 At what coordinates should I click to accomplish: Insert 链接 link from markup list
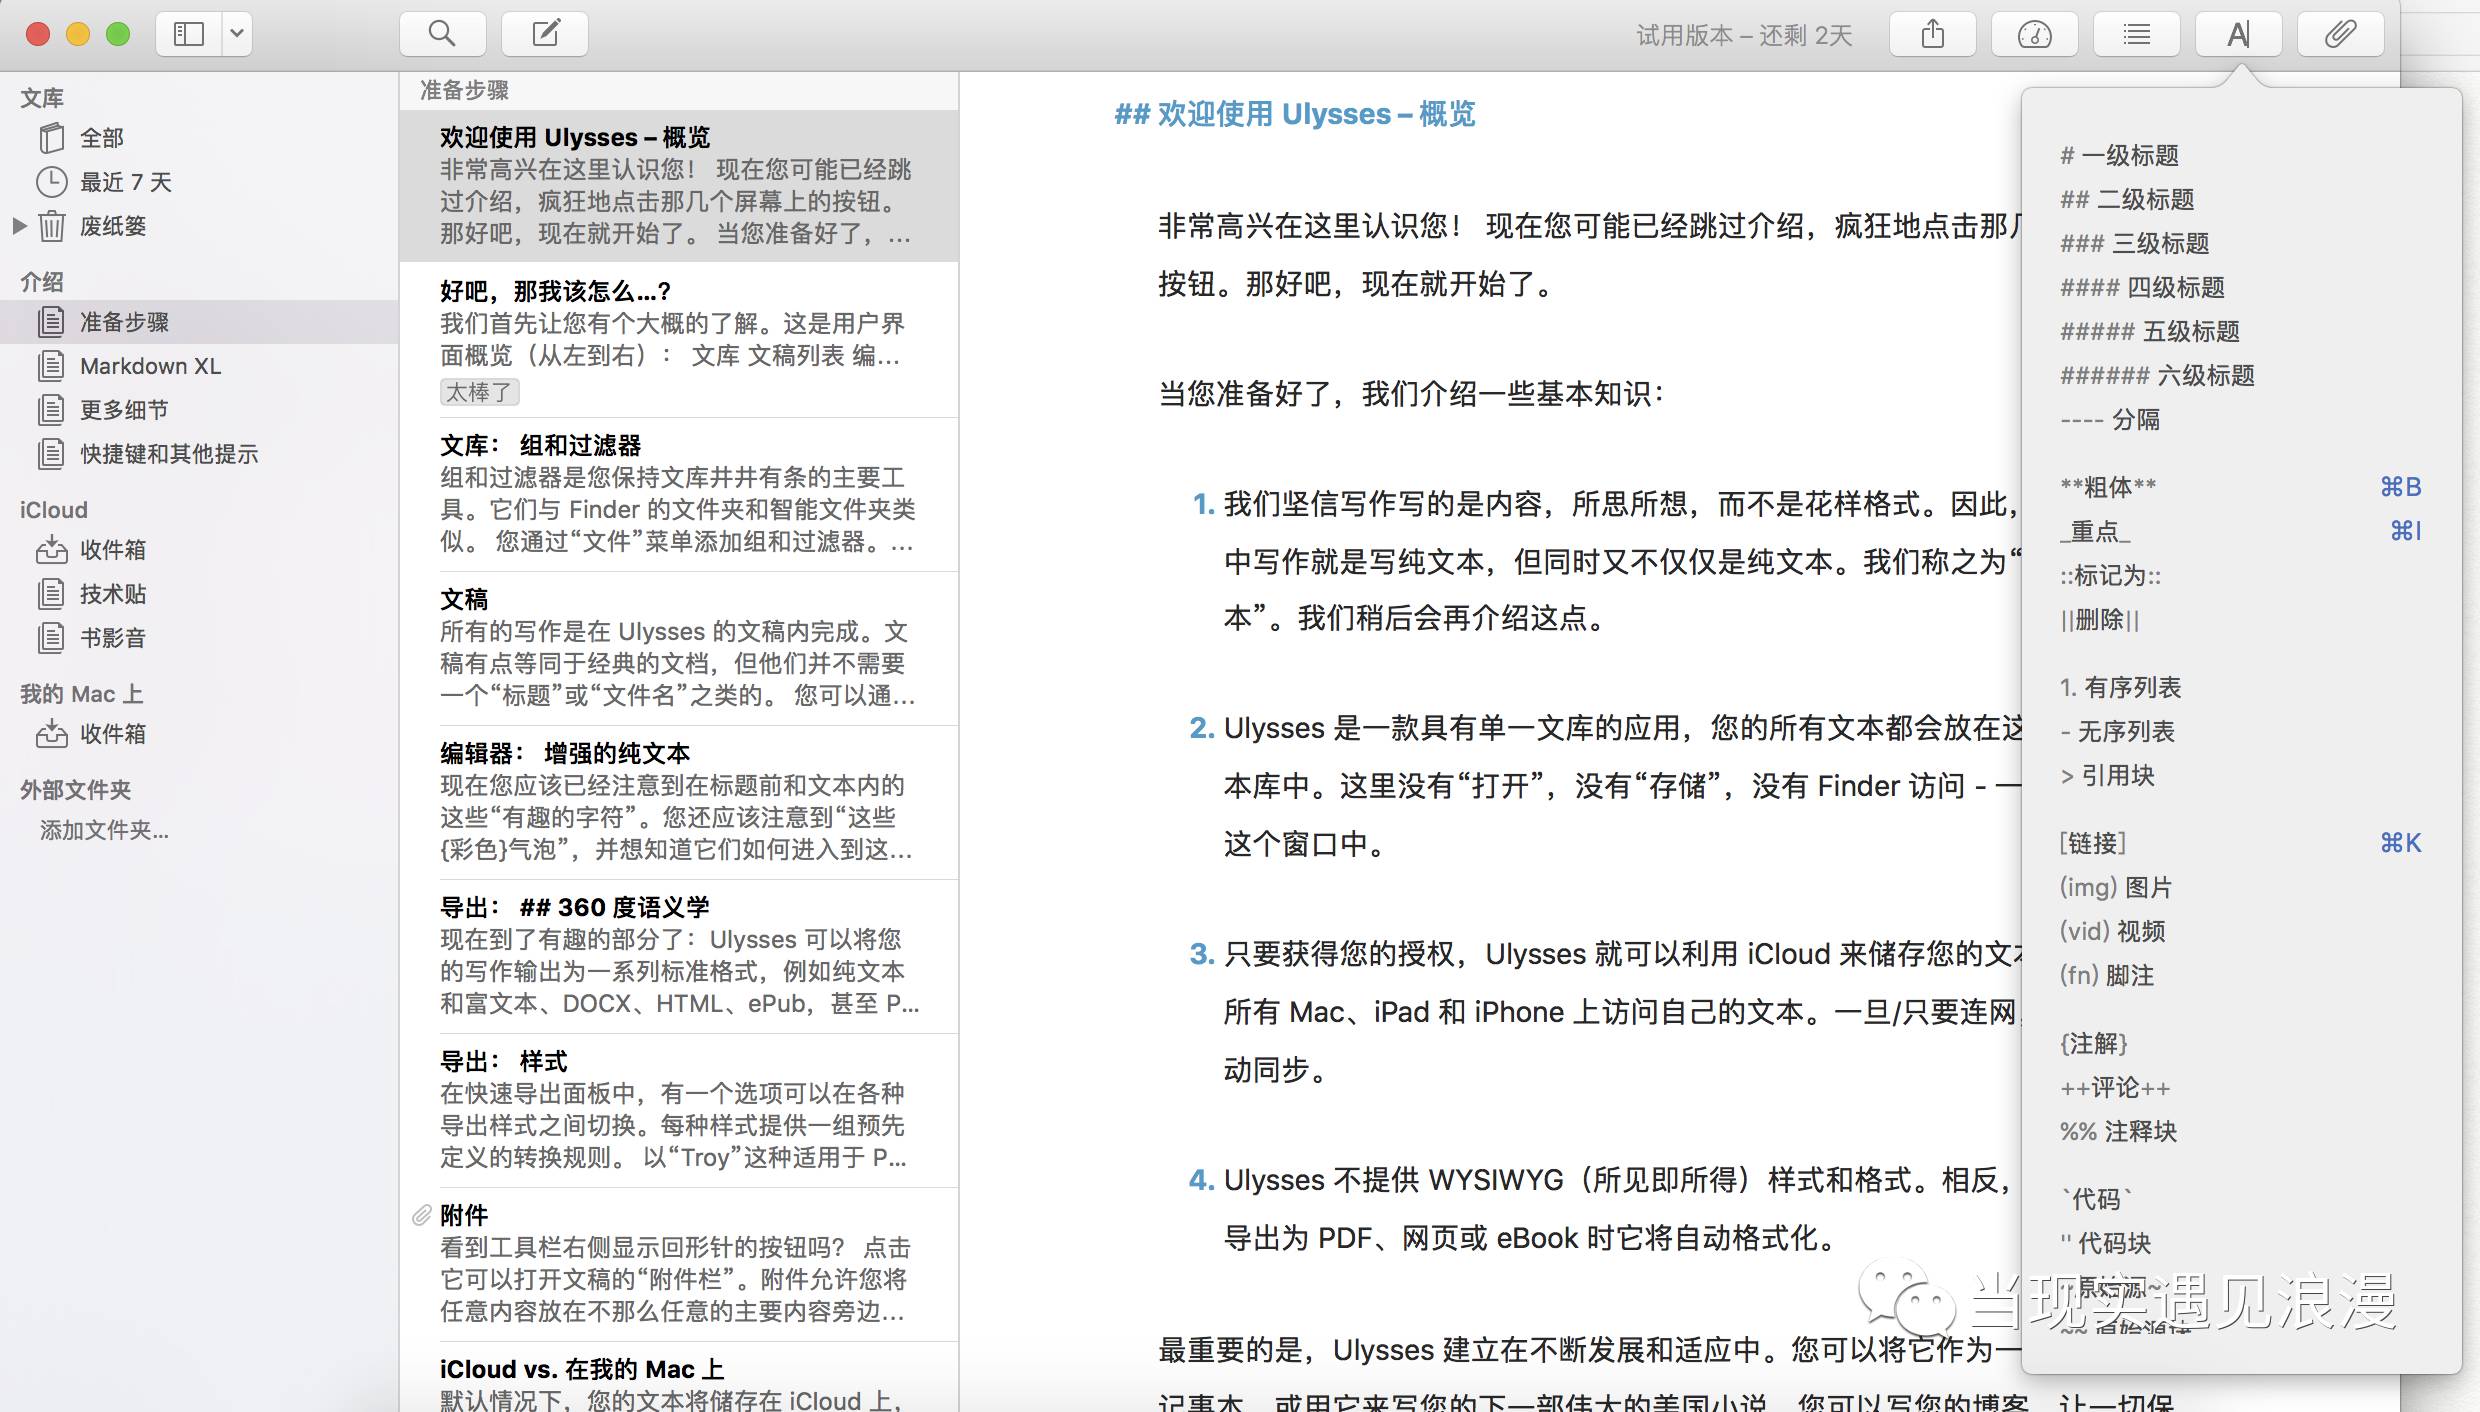pos(2092,843)
